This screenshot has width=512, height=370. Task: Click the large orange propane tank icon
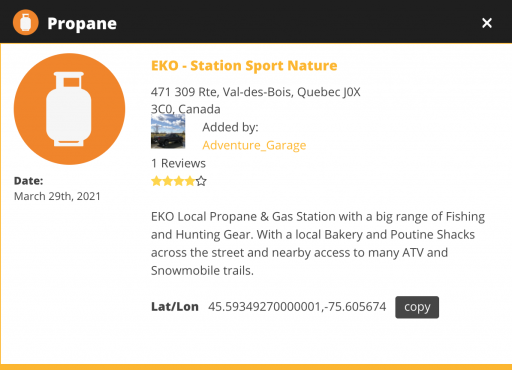(69, 109)
